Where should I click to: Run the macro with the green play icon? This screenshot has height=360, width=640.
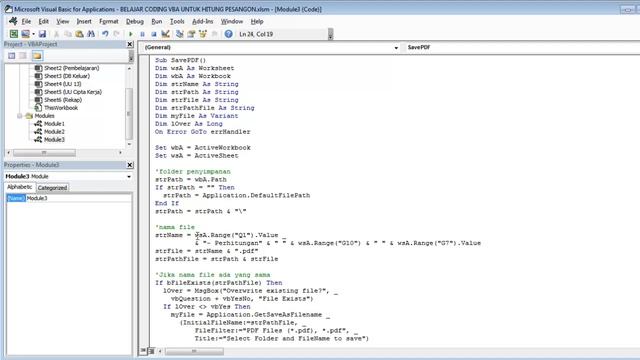pyautogui.click(x=131, y=34)
